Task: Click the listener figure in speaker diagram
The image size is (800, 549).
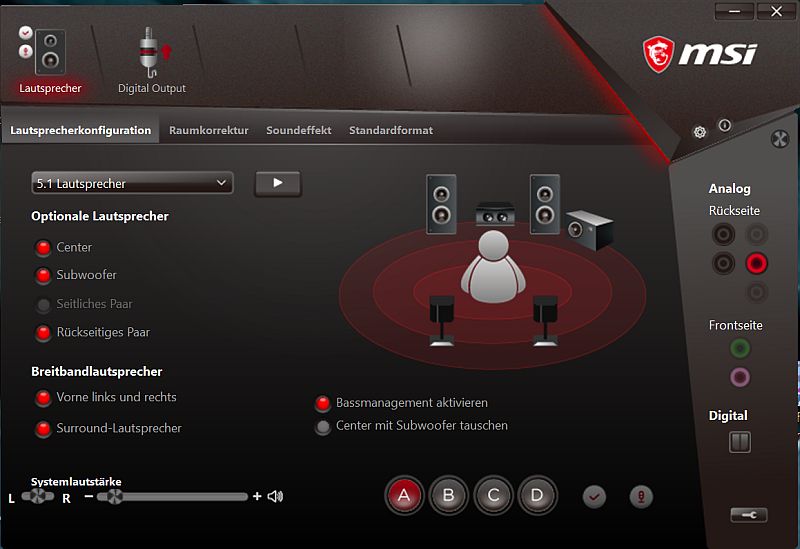Action: coord(493,266)
